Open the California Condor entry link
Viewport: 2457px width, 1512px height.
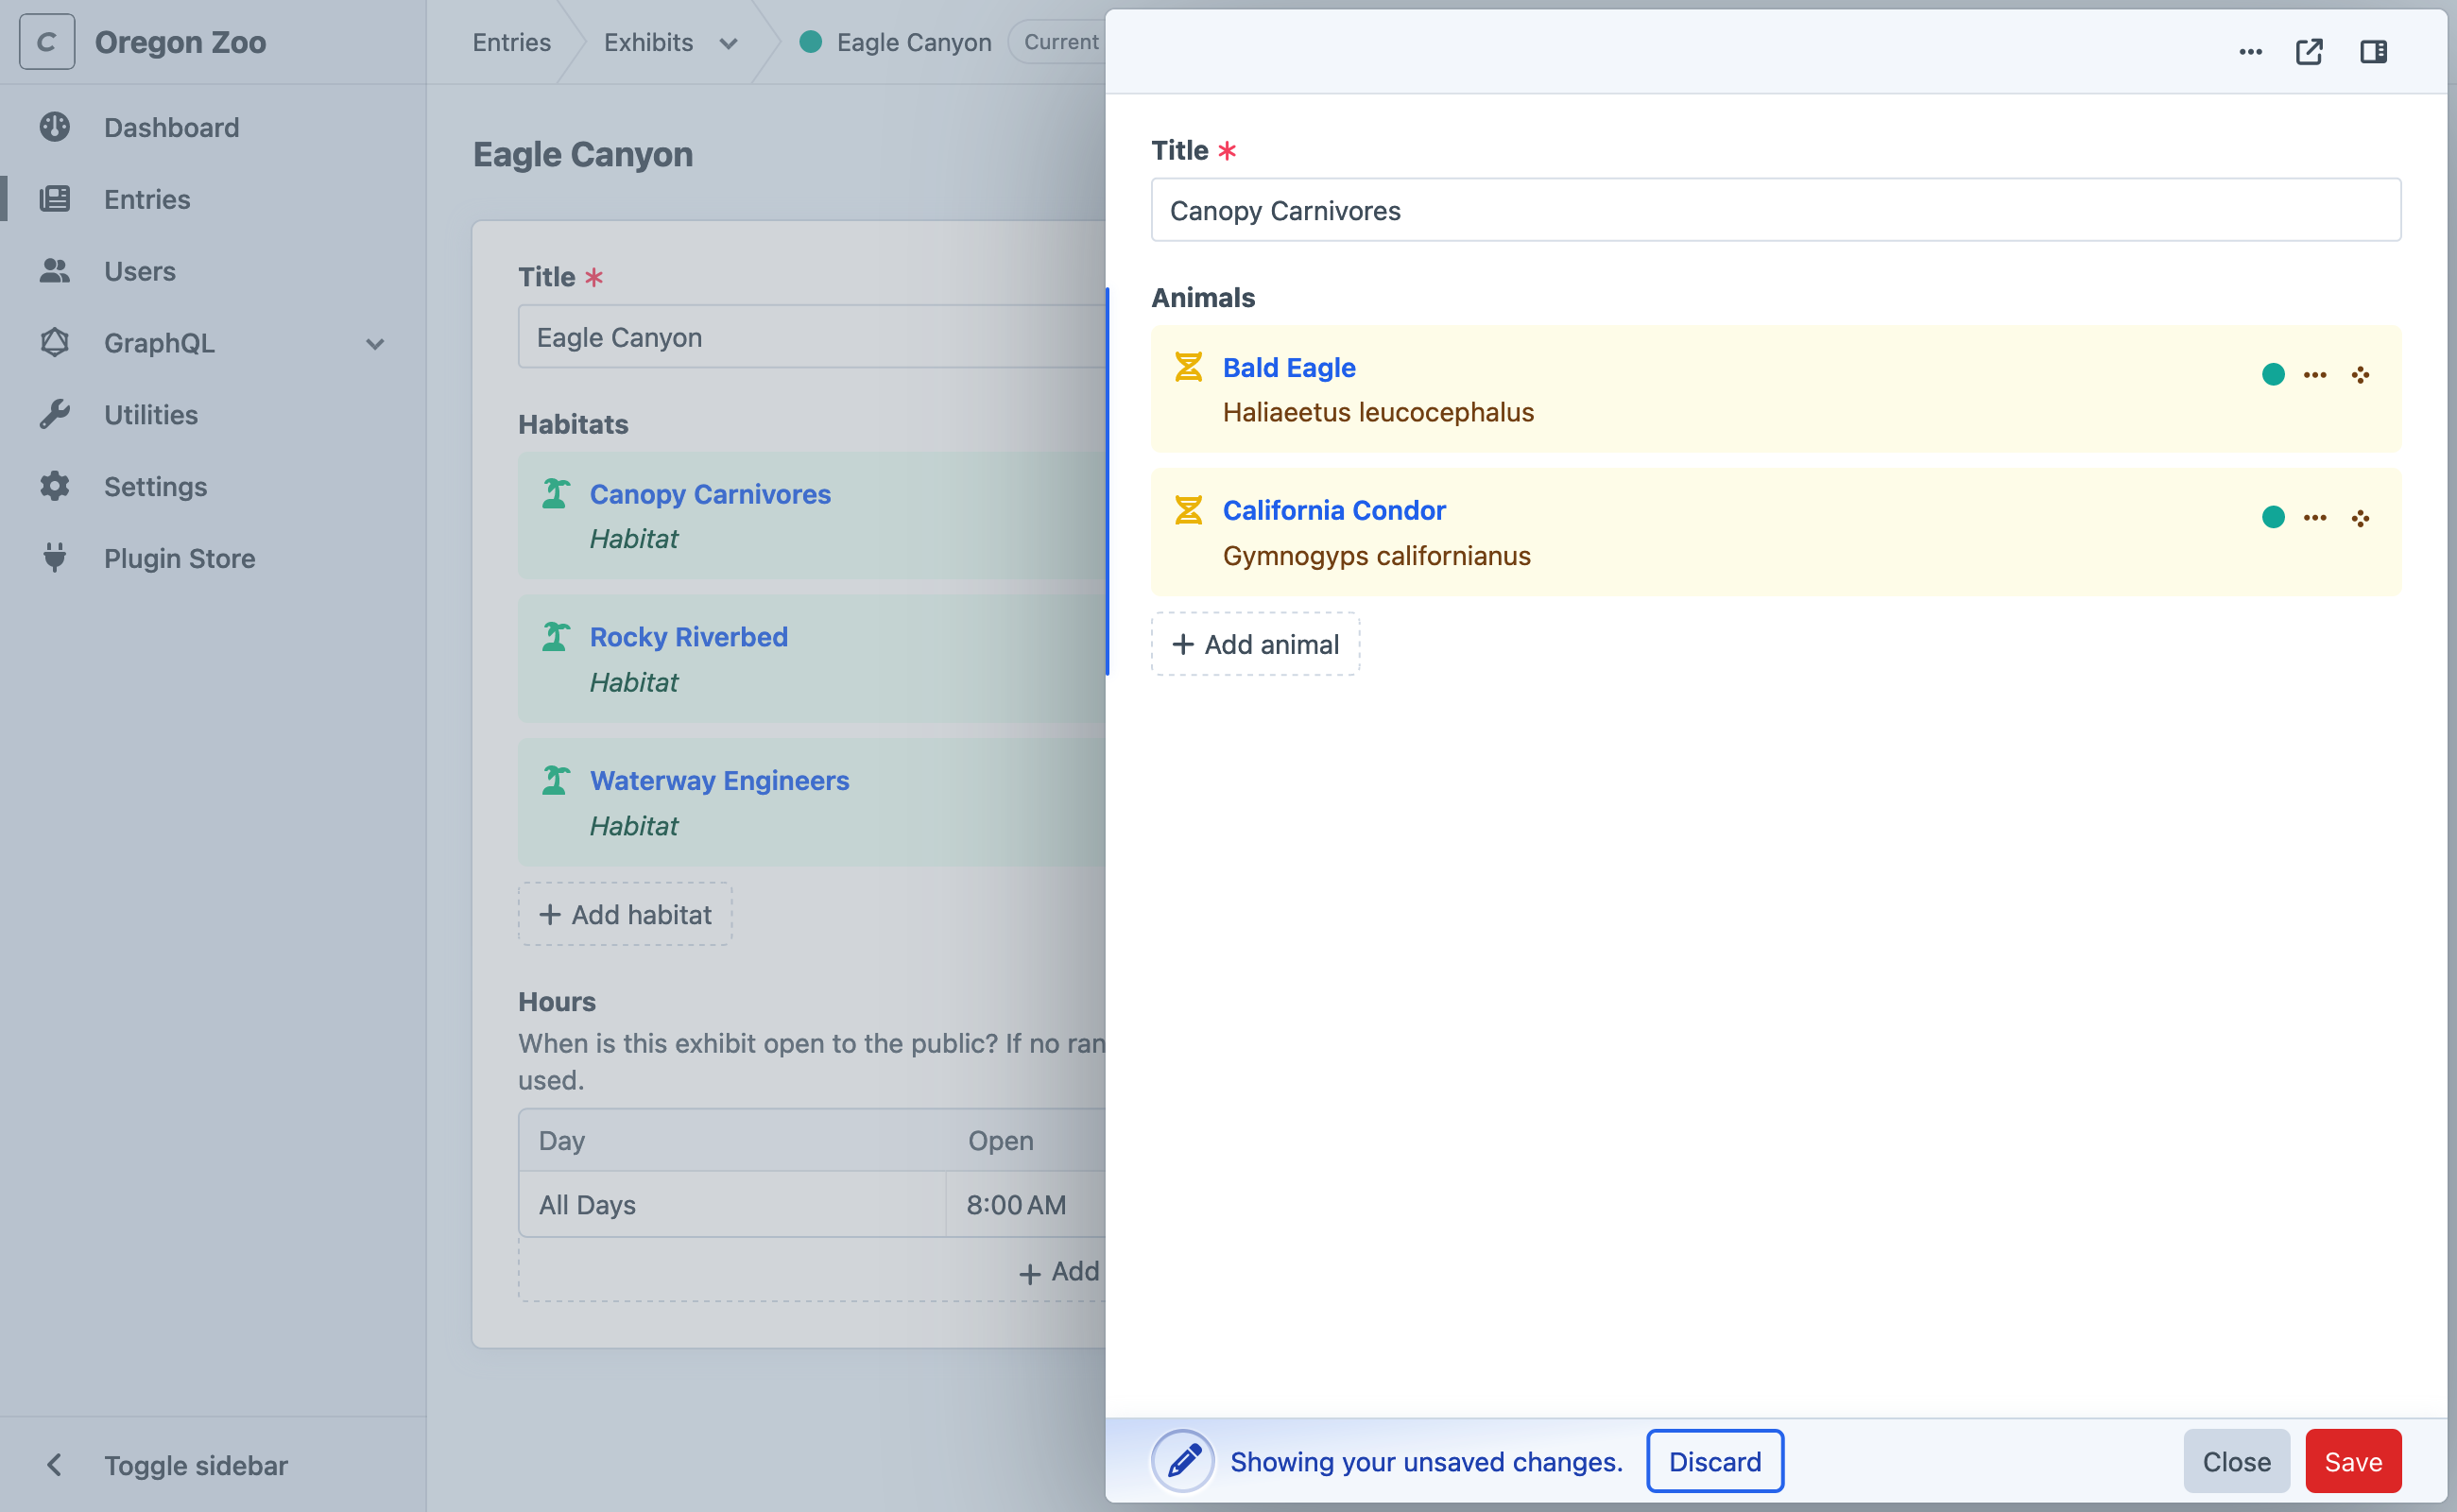pos(1333,510)
